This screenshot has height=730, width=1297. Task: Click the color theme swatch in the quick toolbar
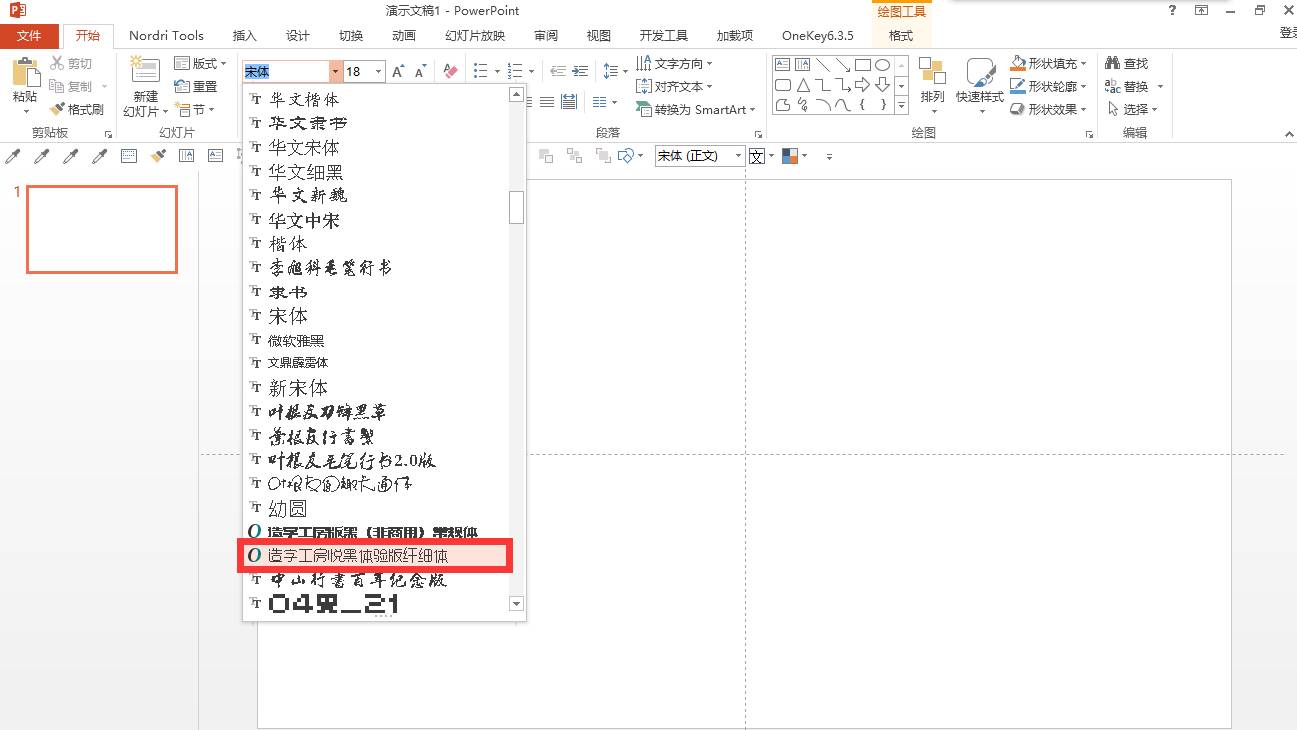(789, 156)
